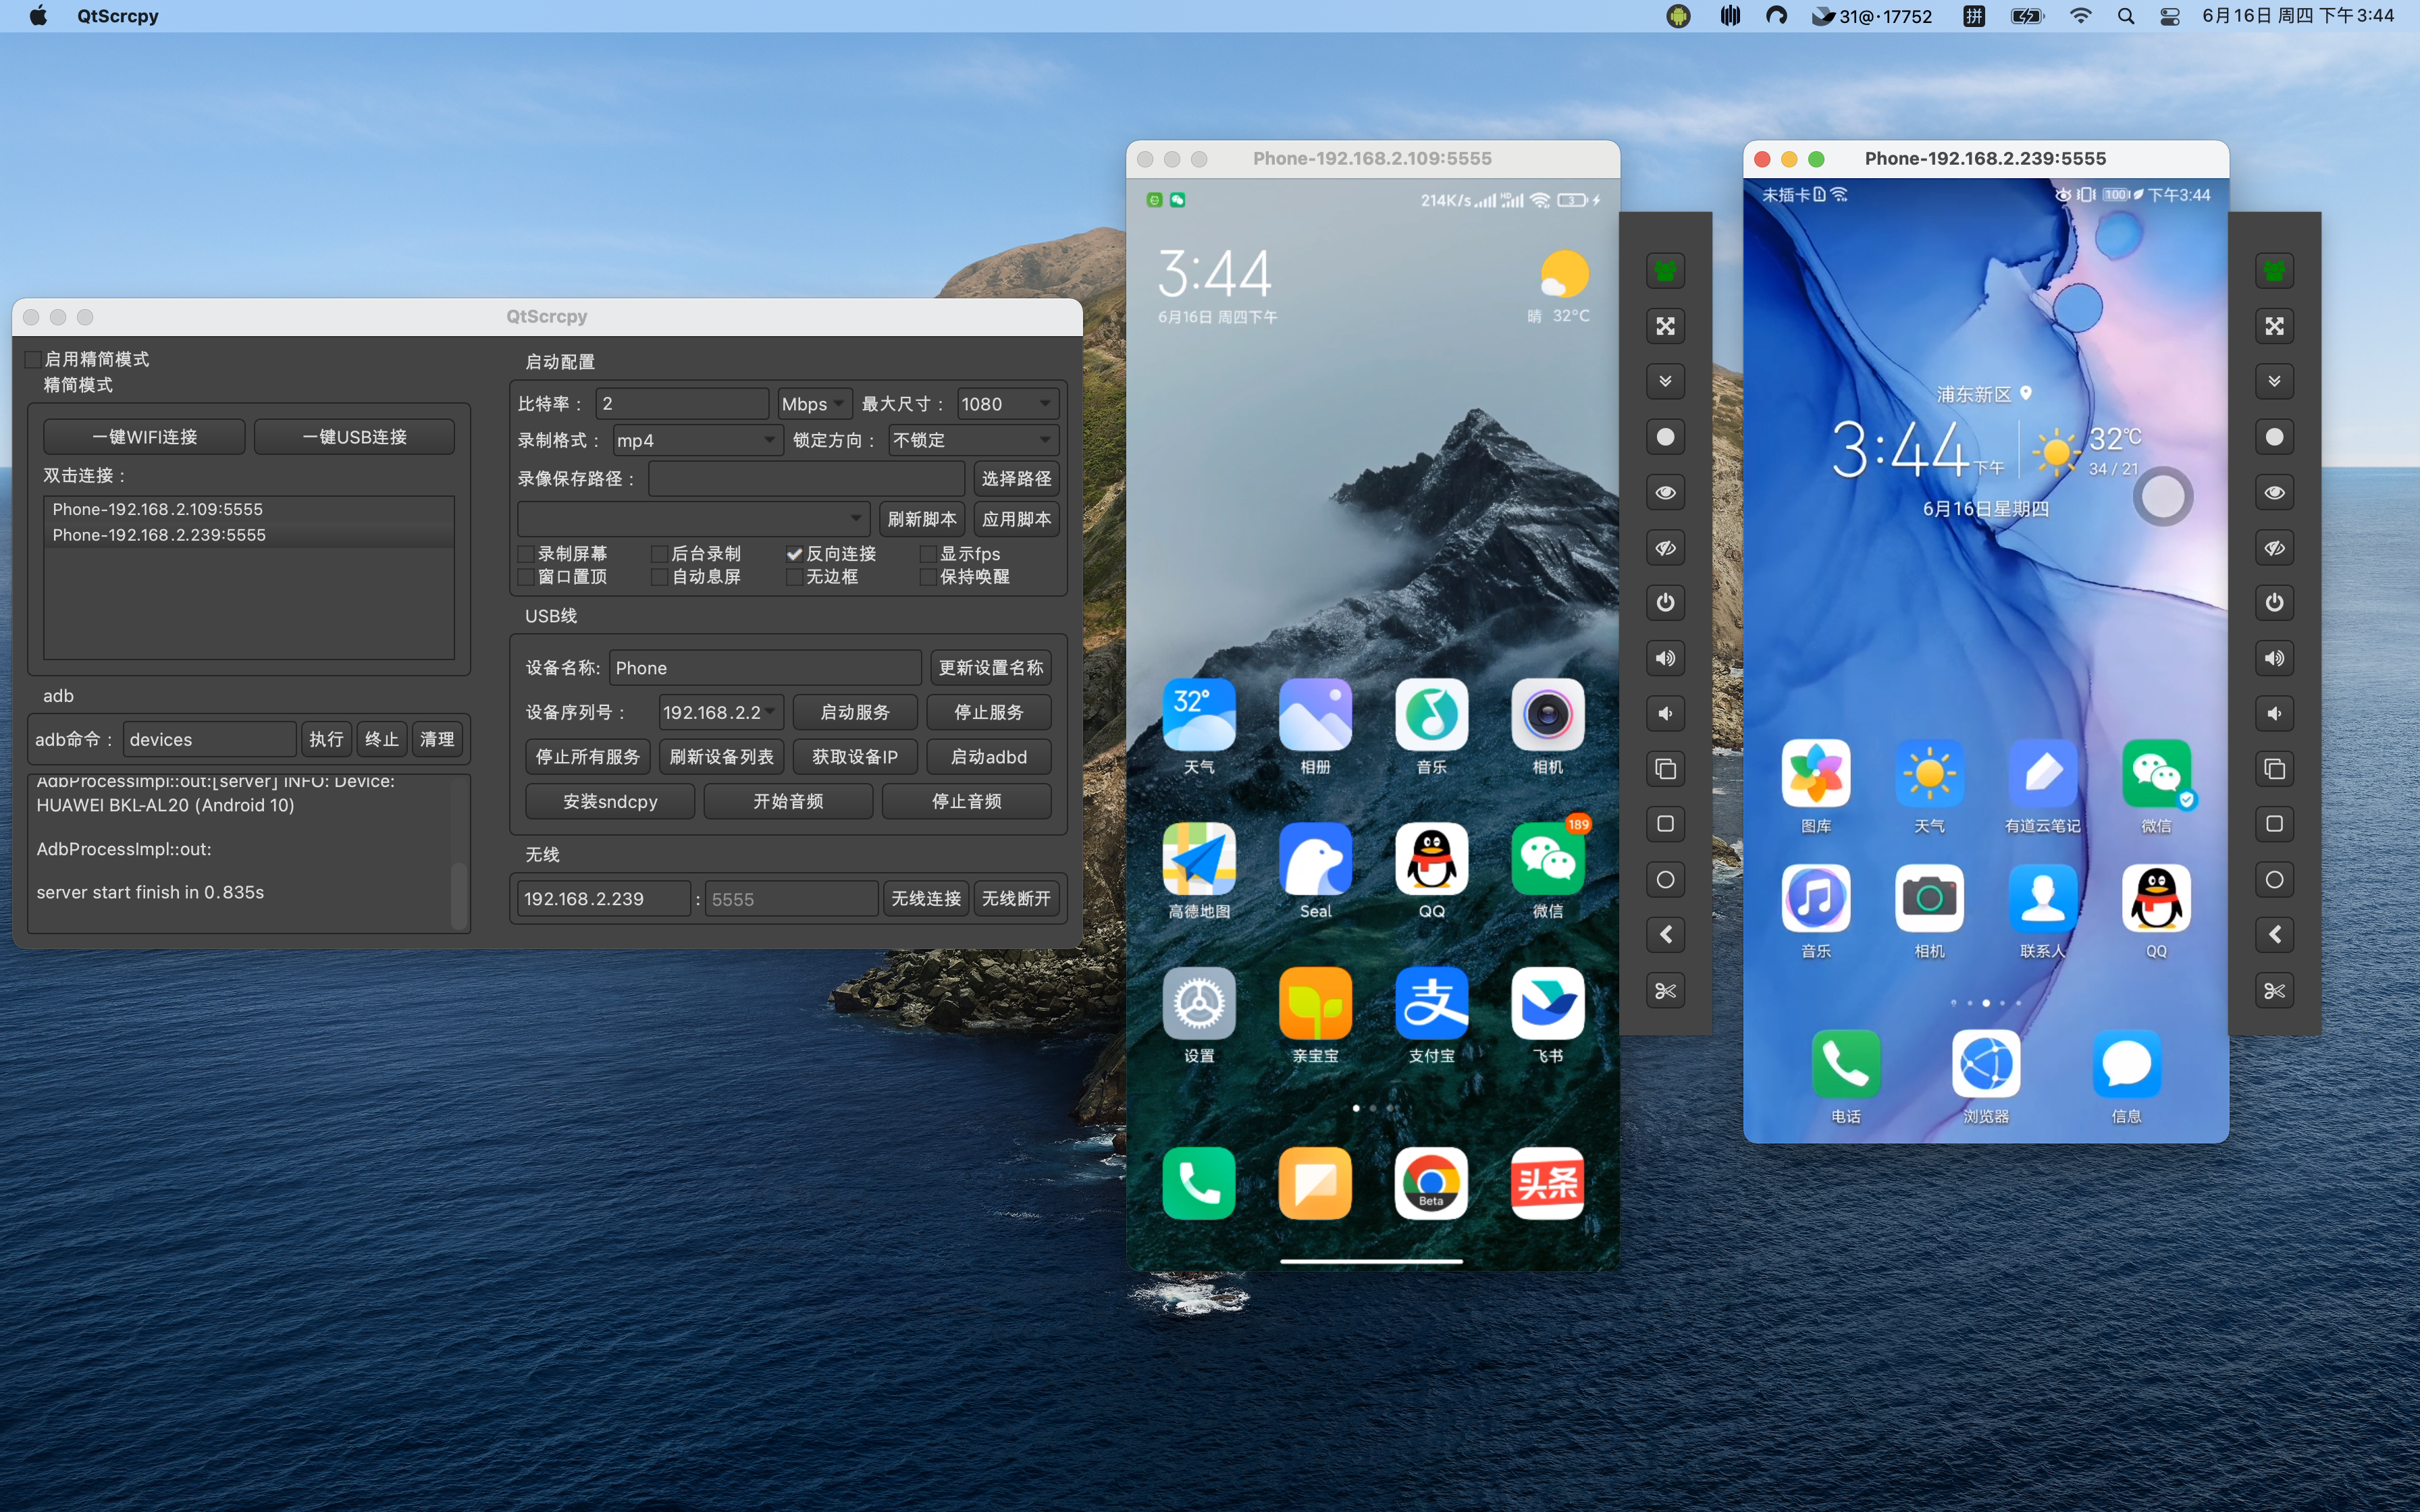Open Apple menu in the menu bar
Viewport: 2420px width, 1512px height.
point(38,16)
